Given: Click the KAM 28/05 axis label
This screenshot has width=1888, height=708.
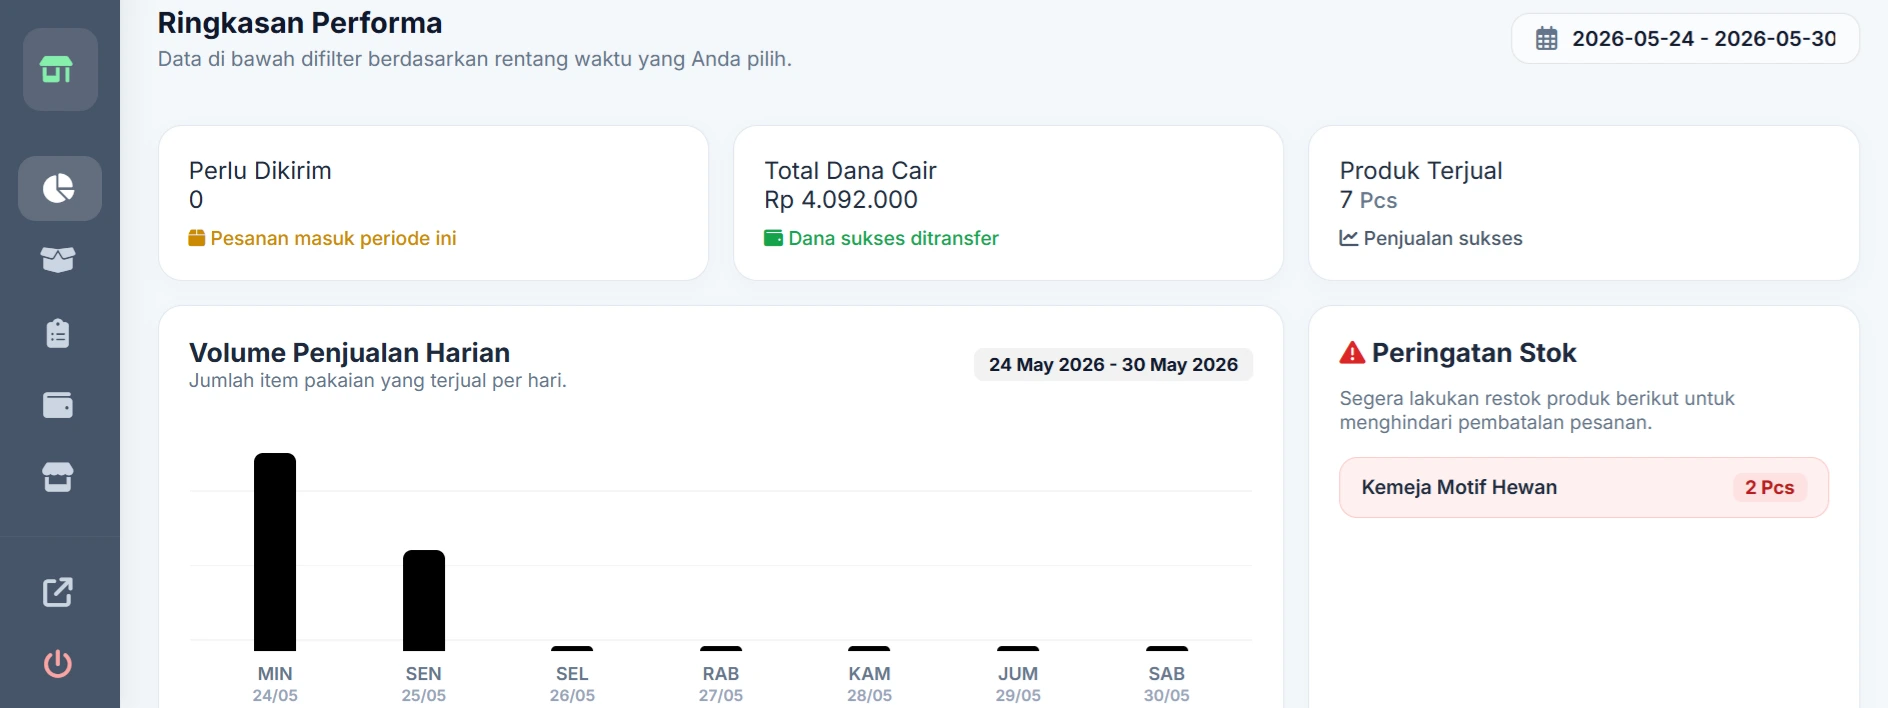Looking at the screenshot, I should [x=869, y=684].
